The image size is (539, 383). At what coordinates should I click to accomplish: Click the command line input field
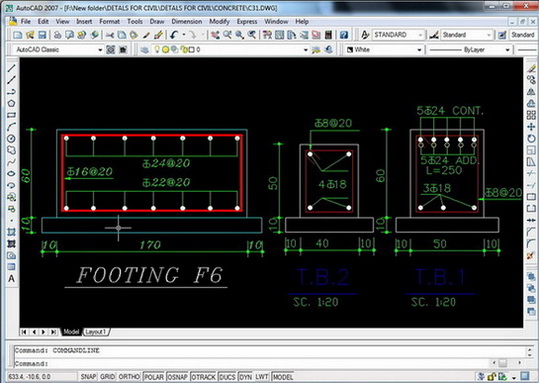pyautogui.click(x=253, y=363)
